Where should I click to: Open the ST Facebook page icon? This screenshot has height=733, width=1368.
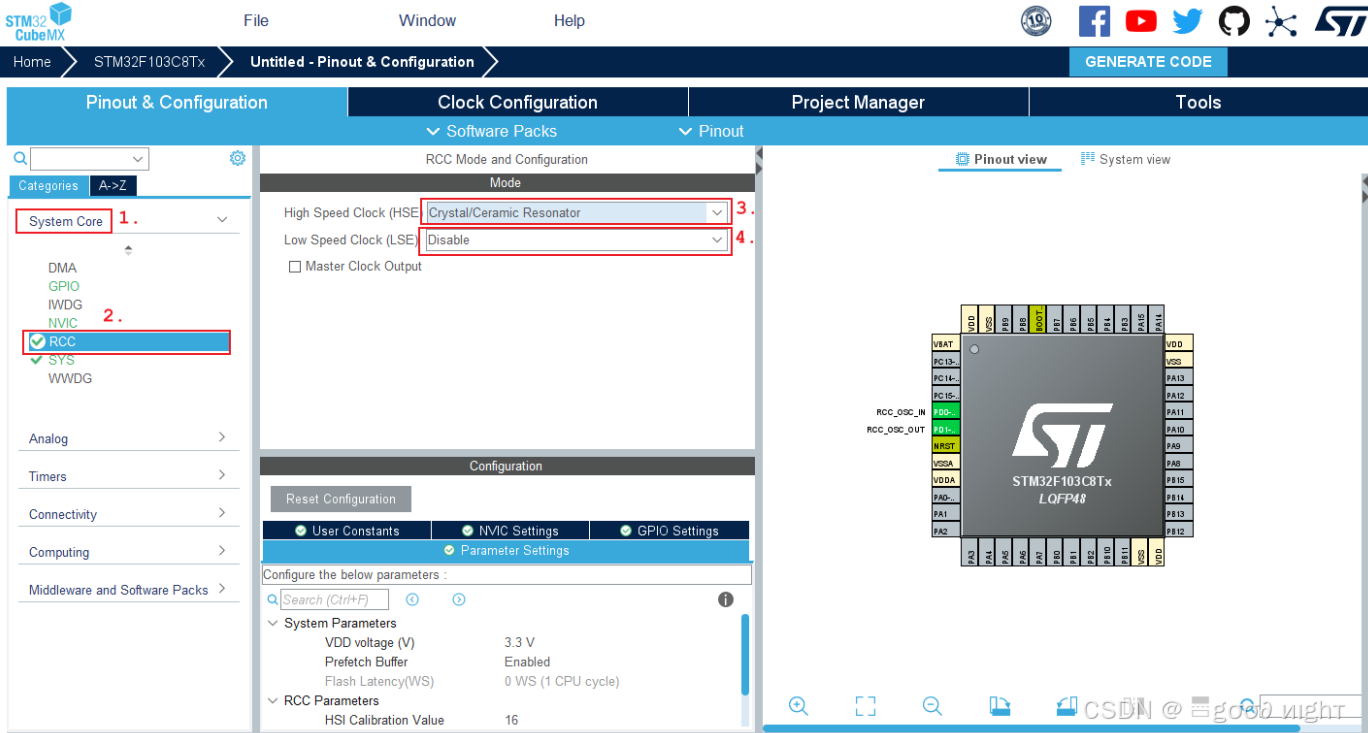pos(1094,21)
